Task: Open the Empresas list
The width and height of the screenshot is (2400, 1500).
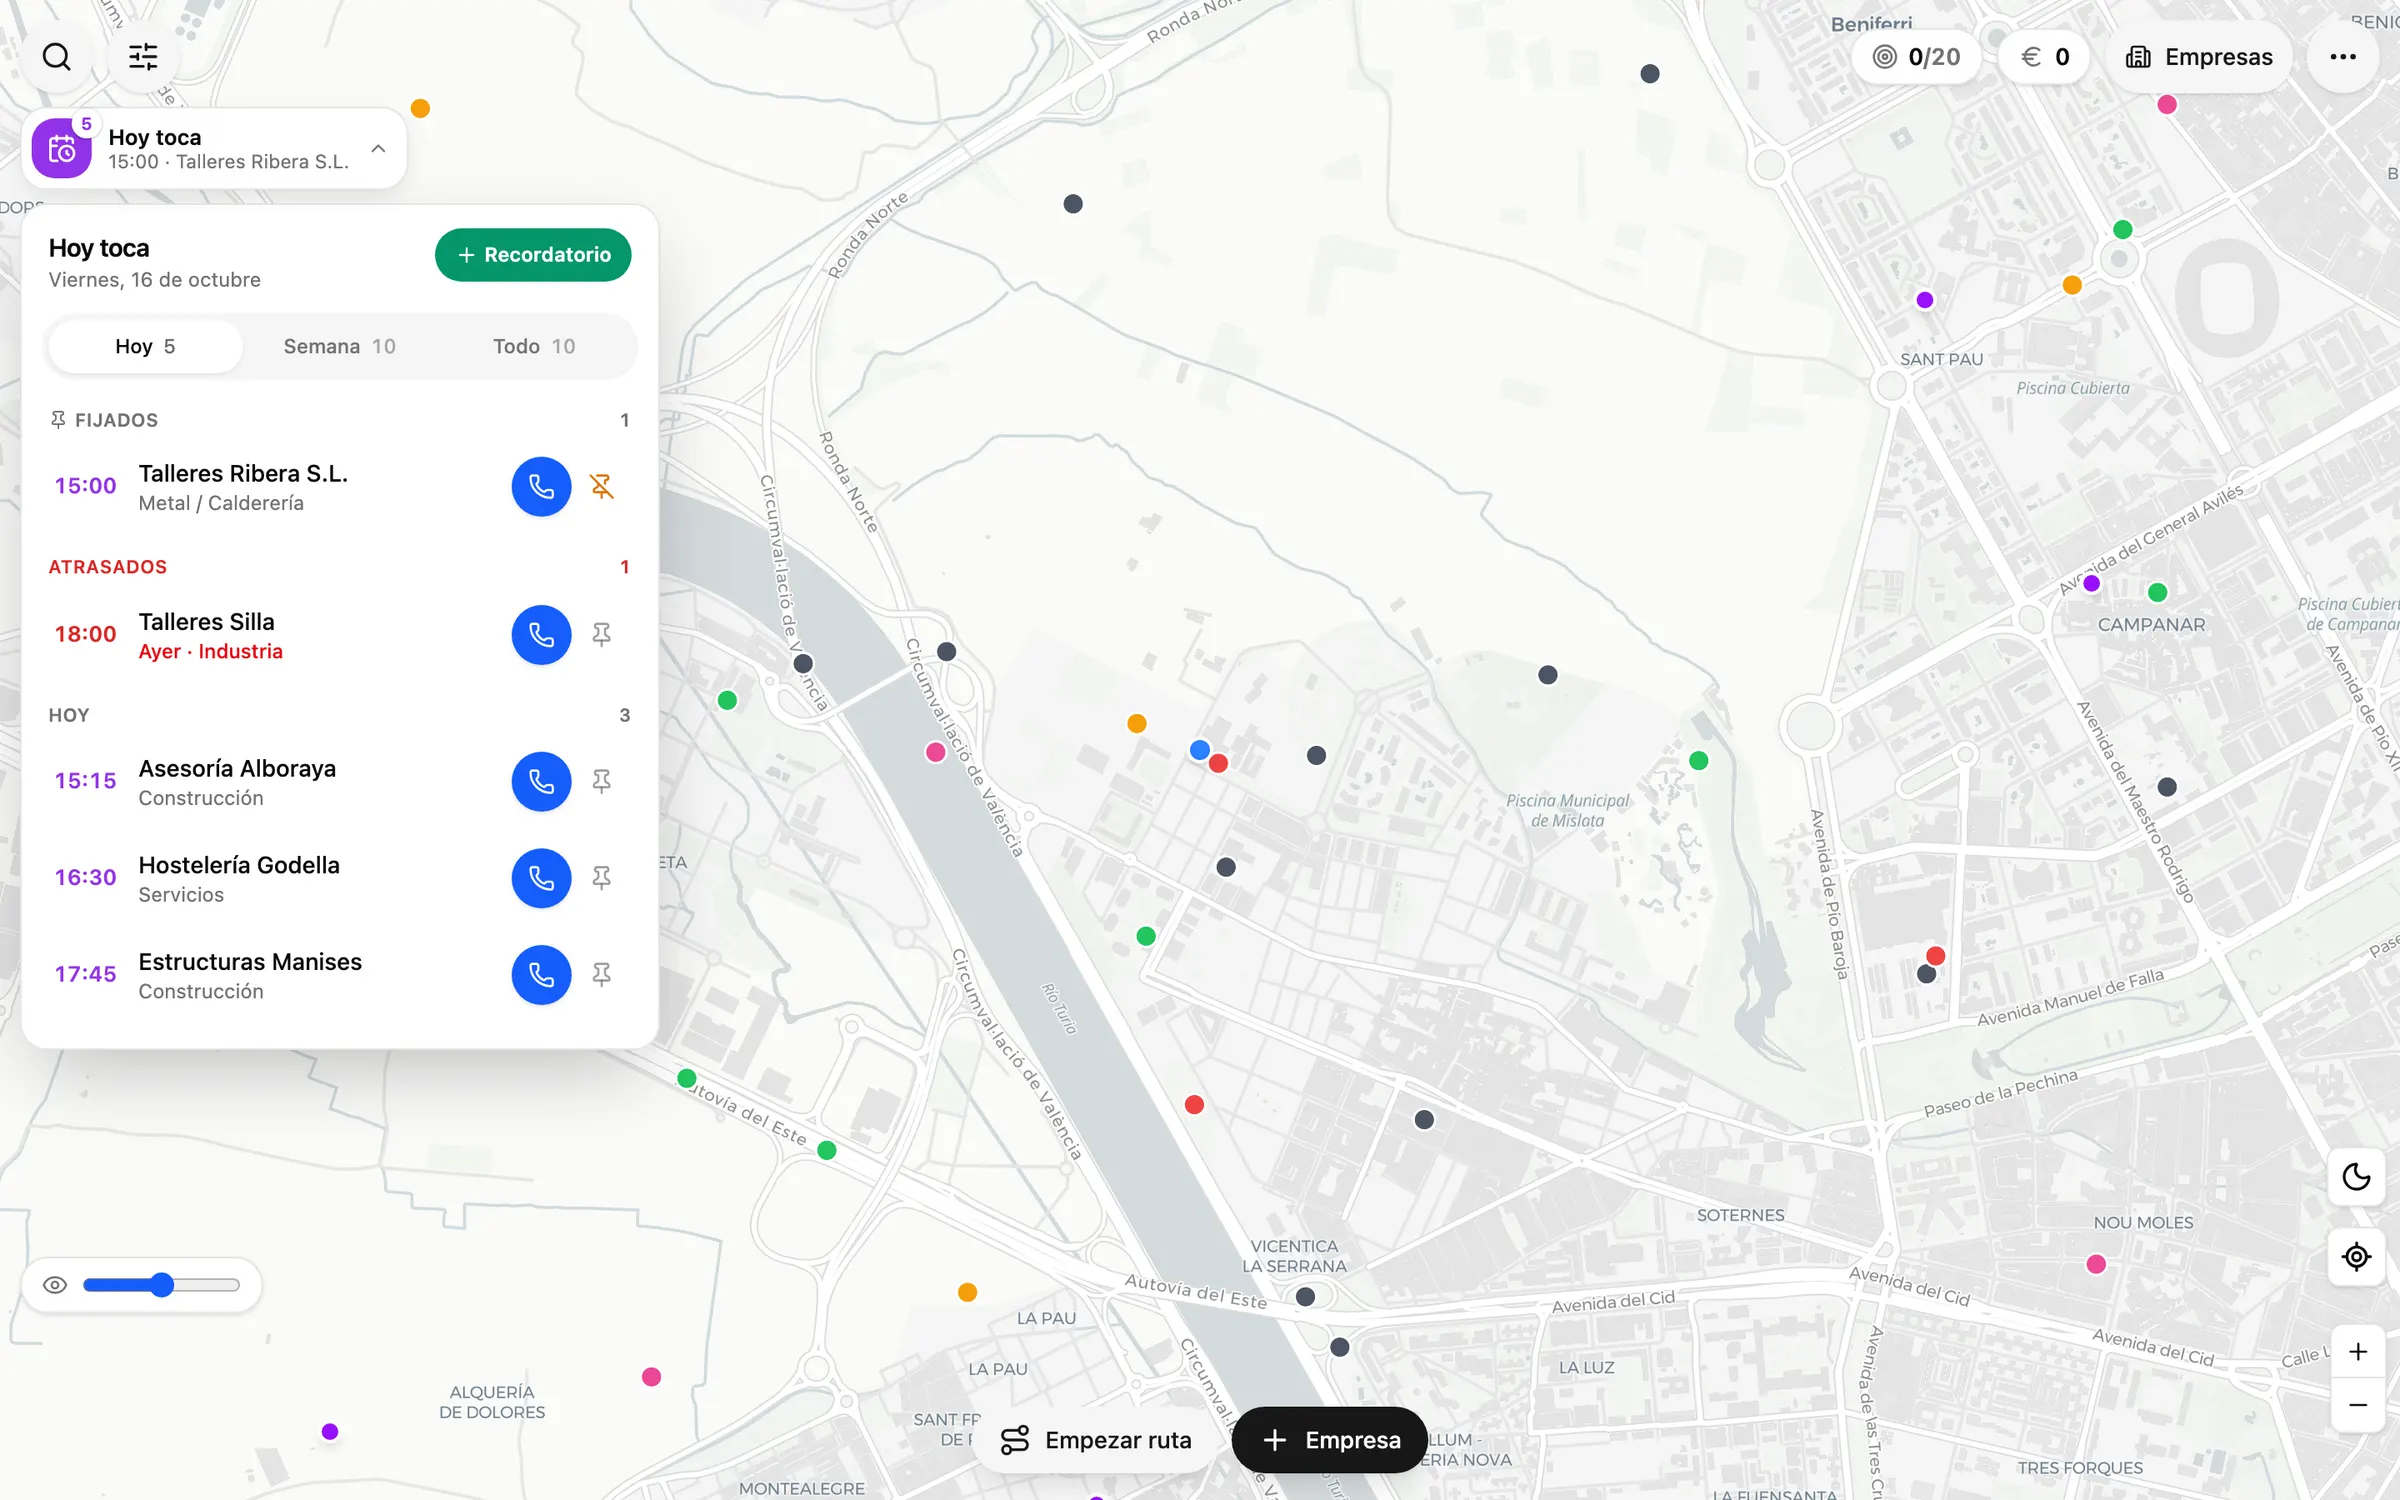Action: point(2199,57)
